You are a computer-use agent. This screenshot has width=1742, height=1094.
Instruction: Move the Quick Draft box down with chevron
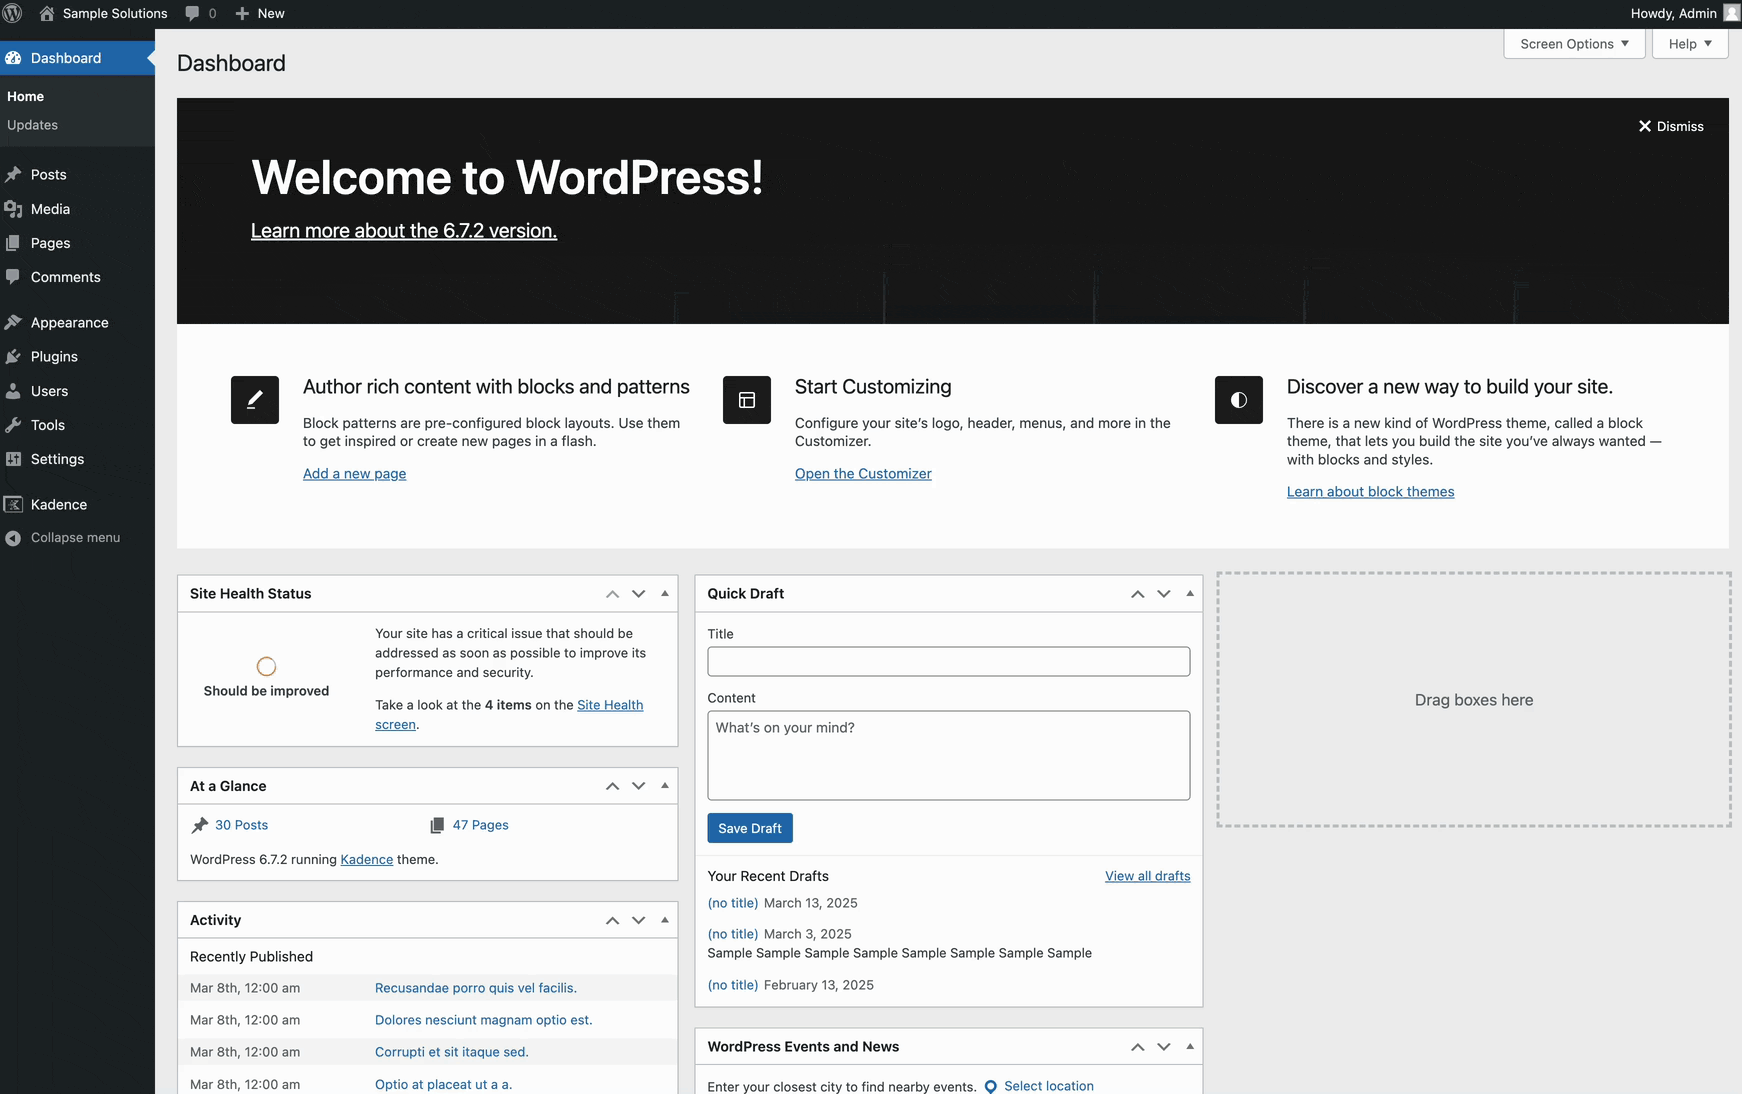click(x=1163, y=593)
